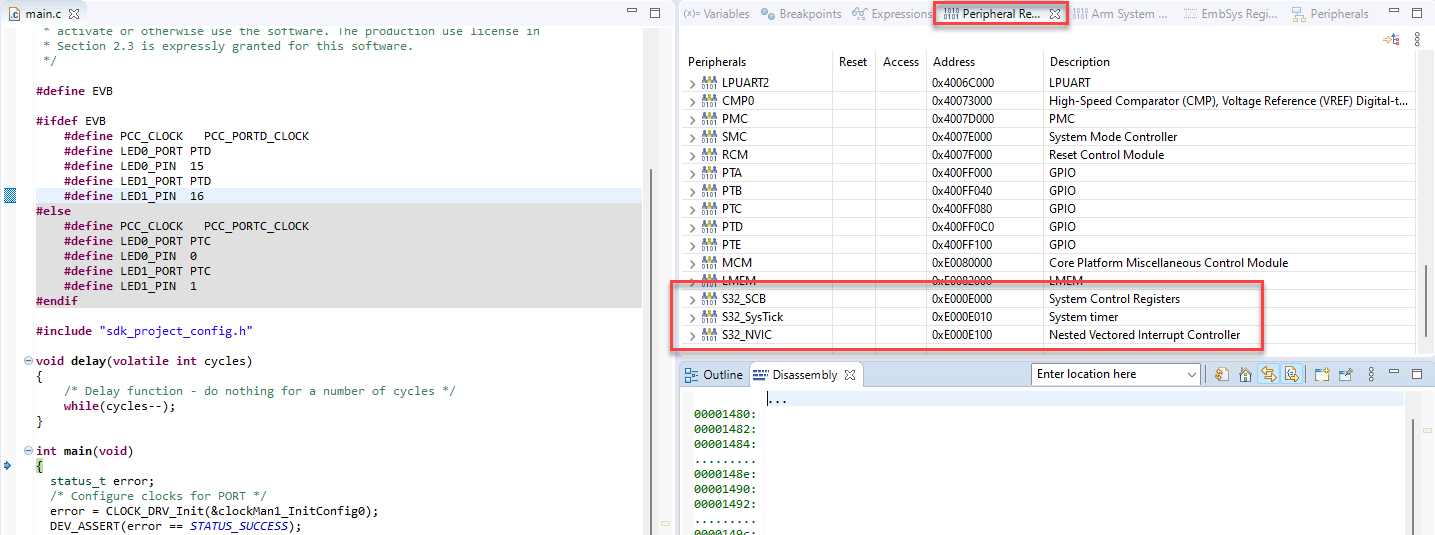Click the Description column header

click(x=1230, y=62)
